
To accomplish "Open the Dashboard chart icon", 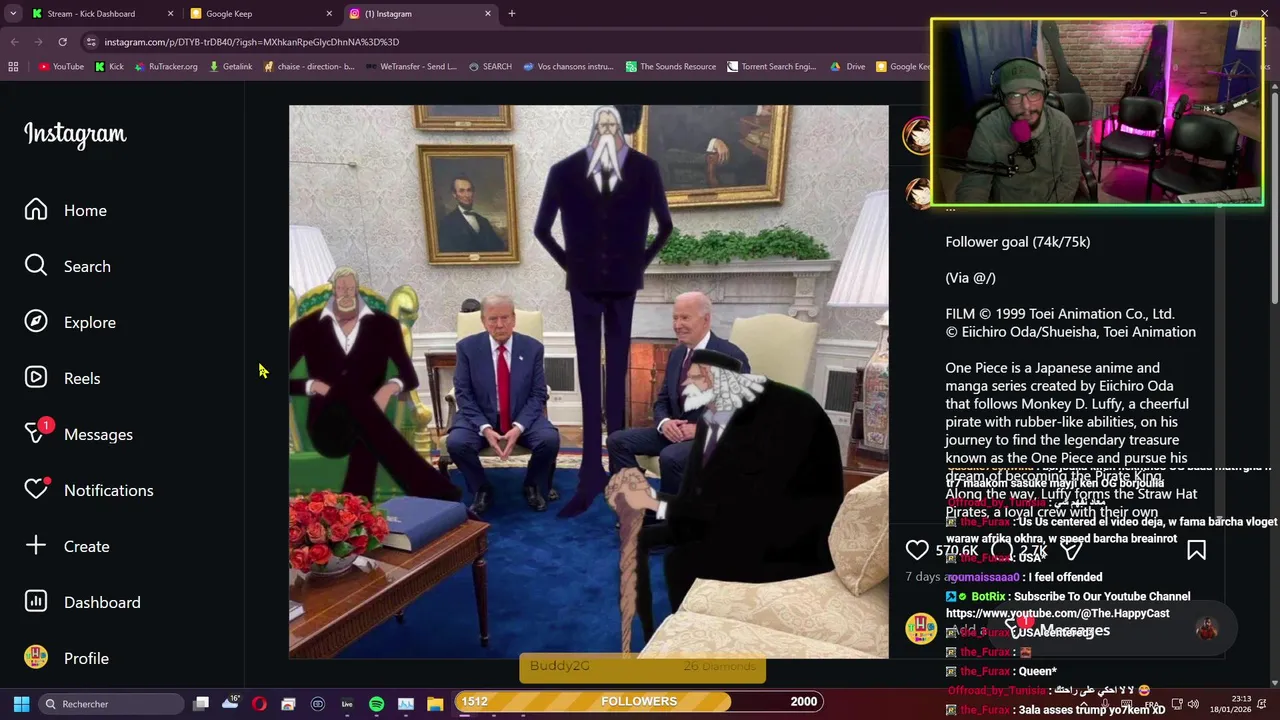I will point(36,602).
